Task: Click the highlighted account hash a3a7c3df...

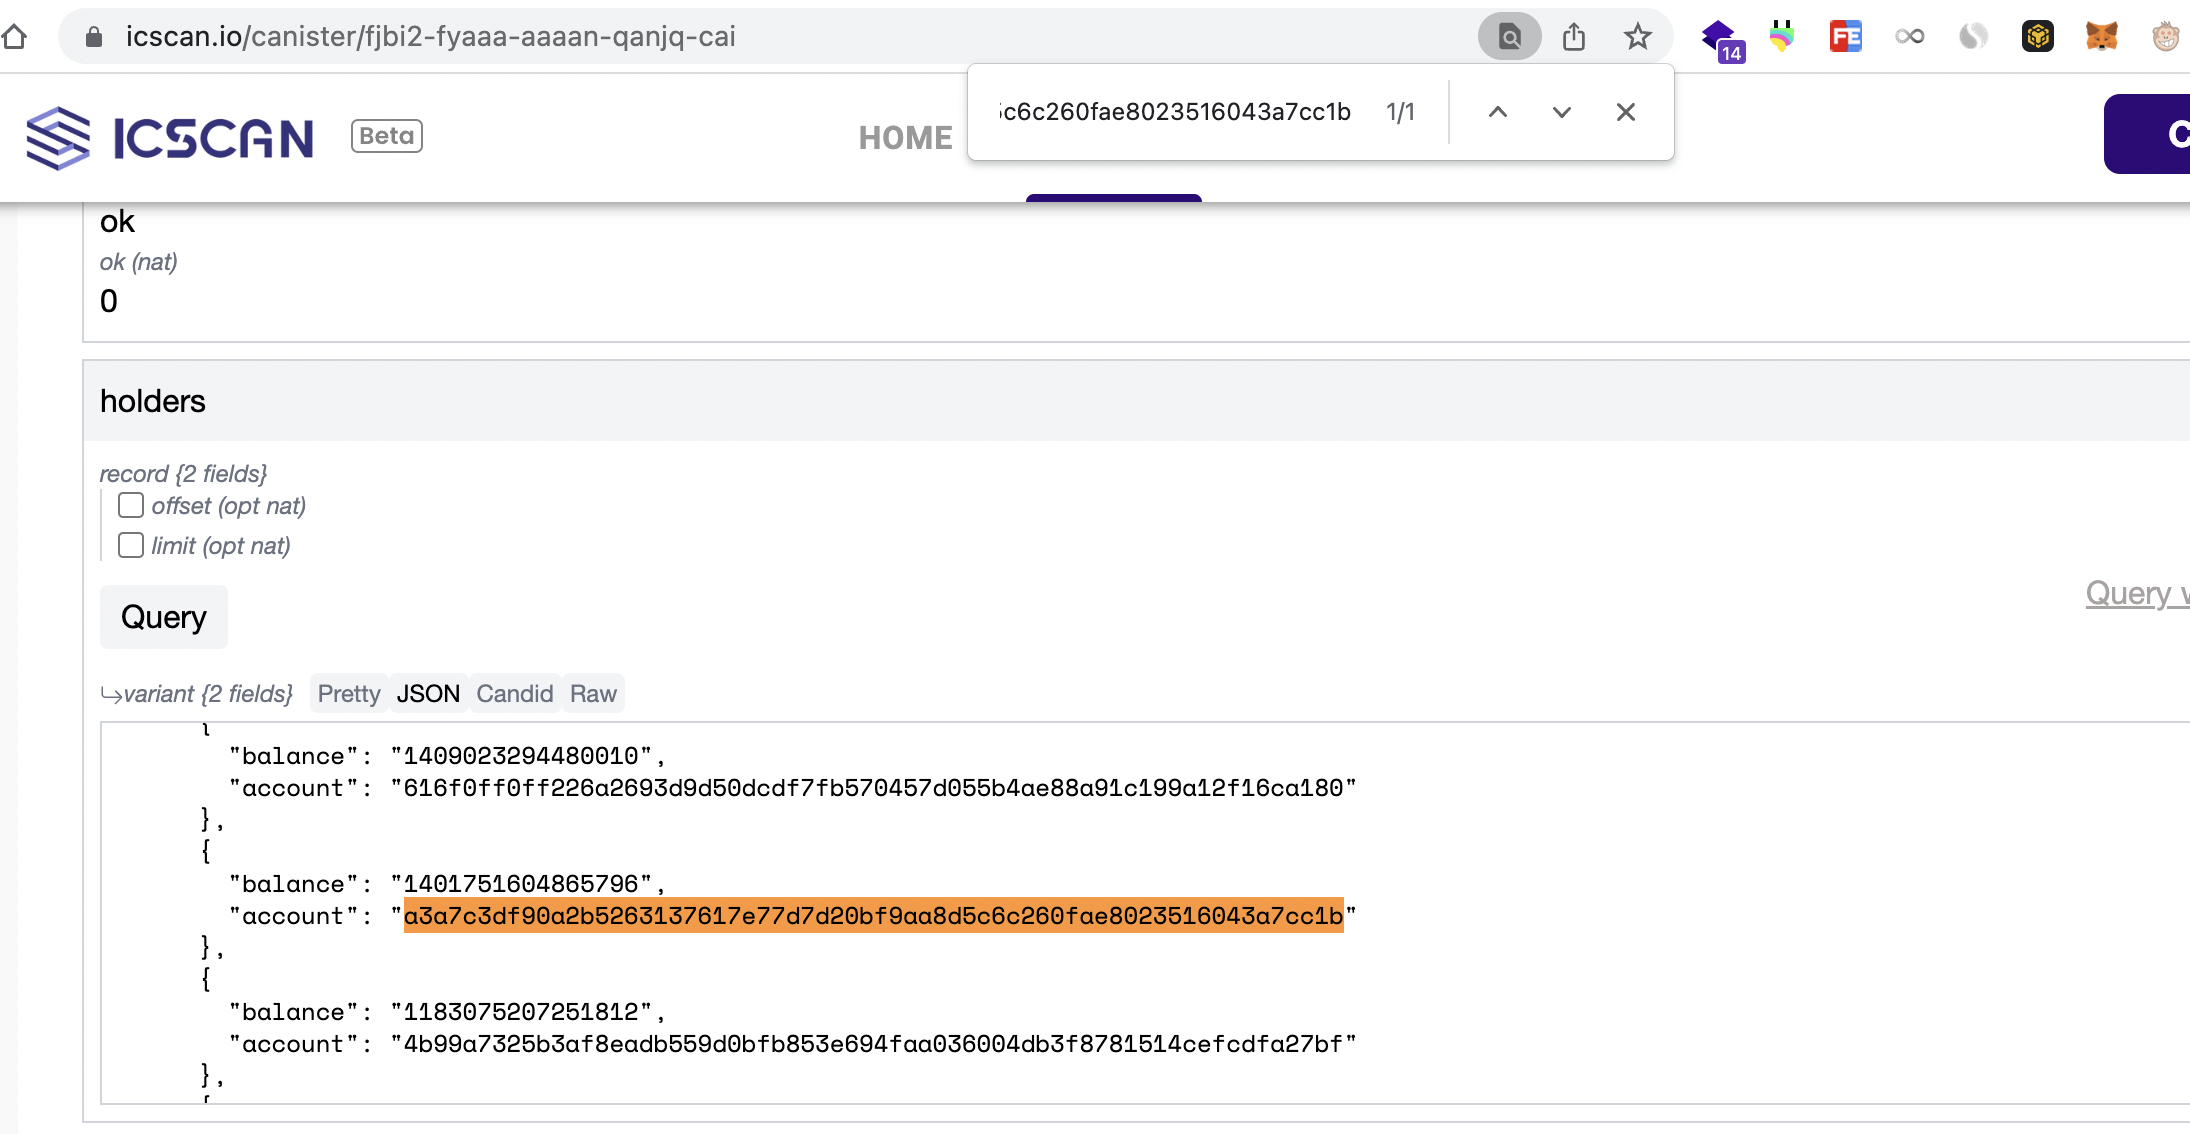Action: point(874,916)
